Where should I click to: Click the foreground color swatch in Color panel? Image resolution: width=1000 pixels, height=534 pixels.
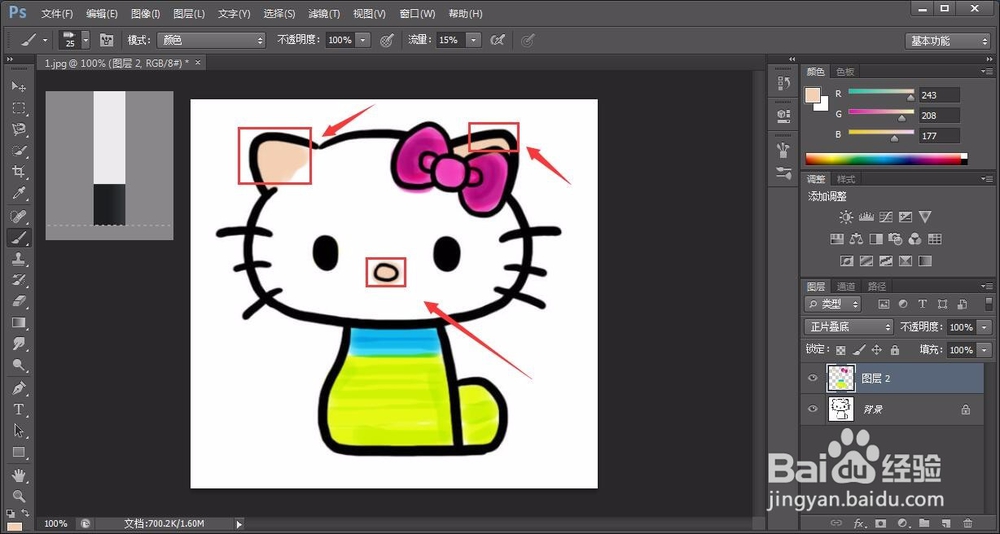(x=812, y=96)
